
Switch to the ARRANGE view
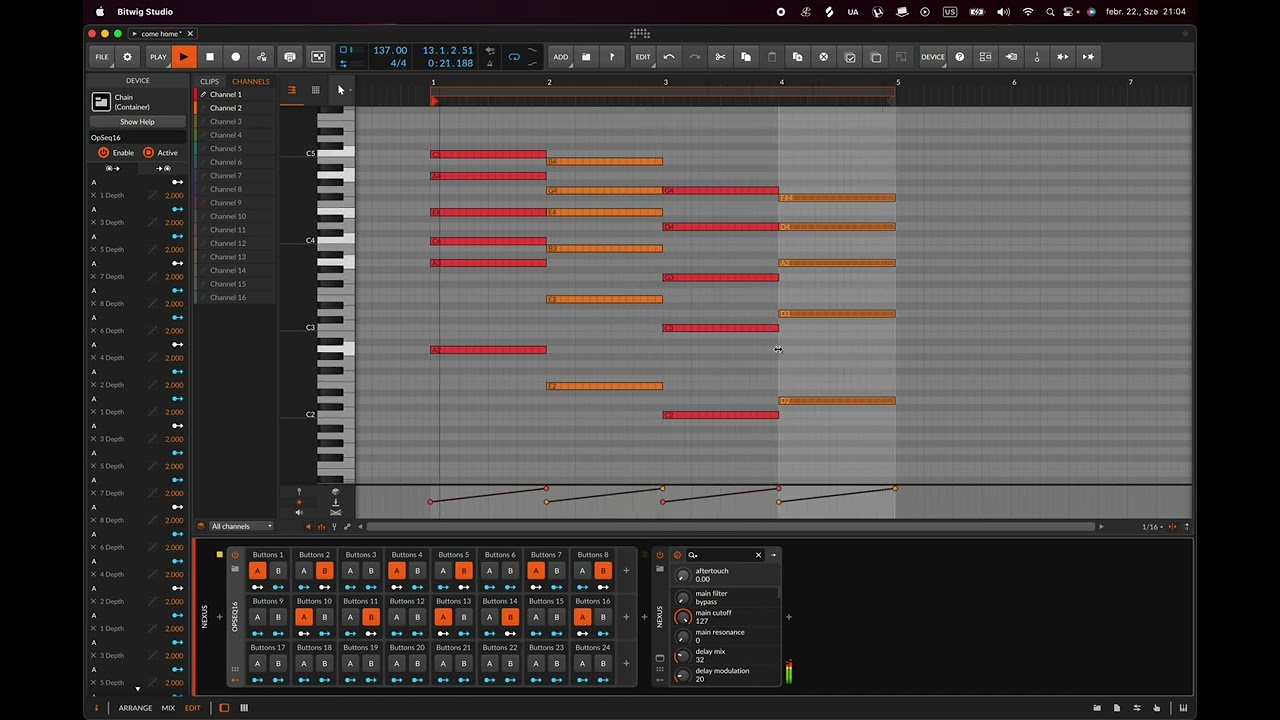tap(135, 708)
